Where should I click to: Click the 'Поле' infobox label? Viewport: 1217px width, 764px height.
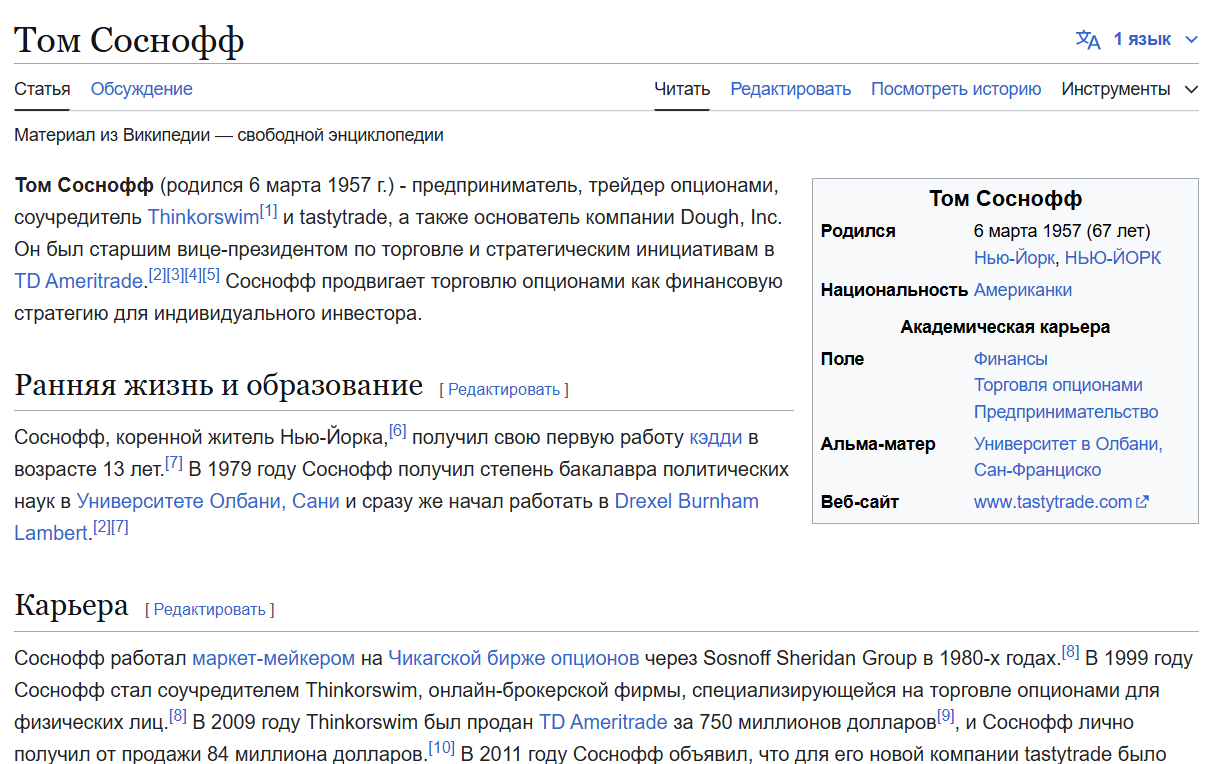842,359
